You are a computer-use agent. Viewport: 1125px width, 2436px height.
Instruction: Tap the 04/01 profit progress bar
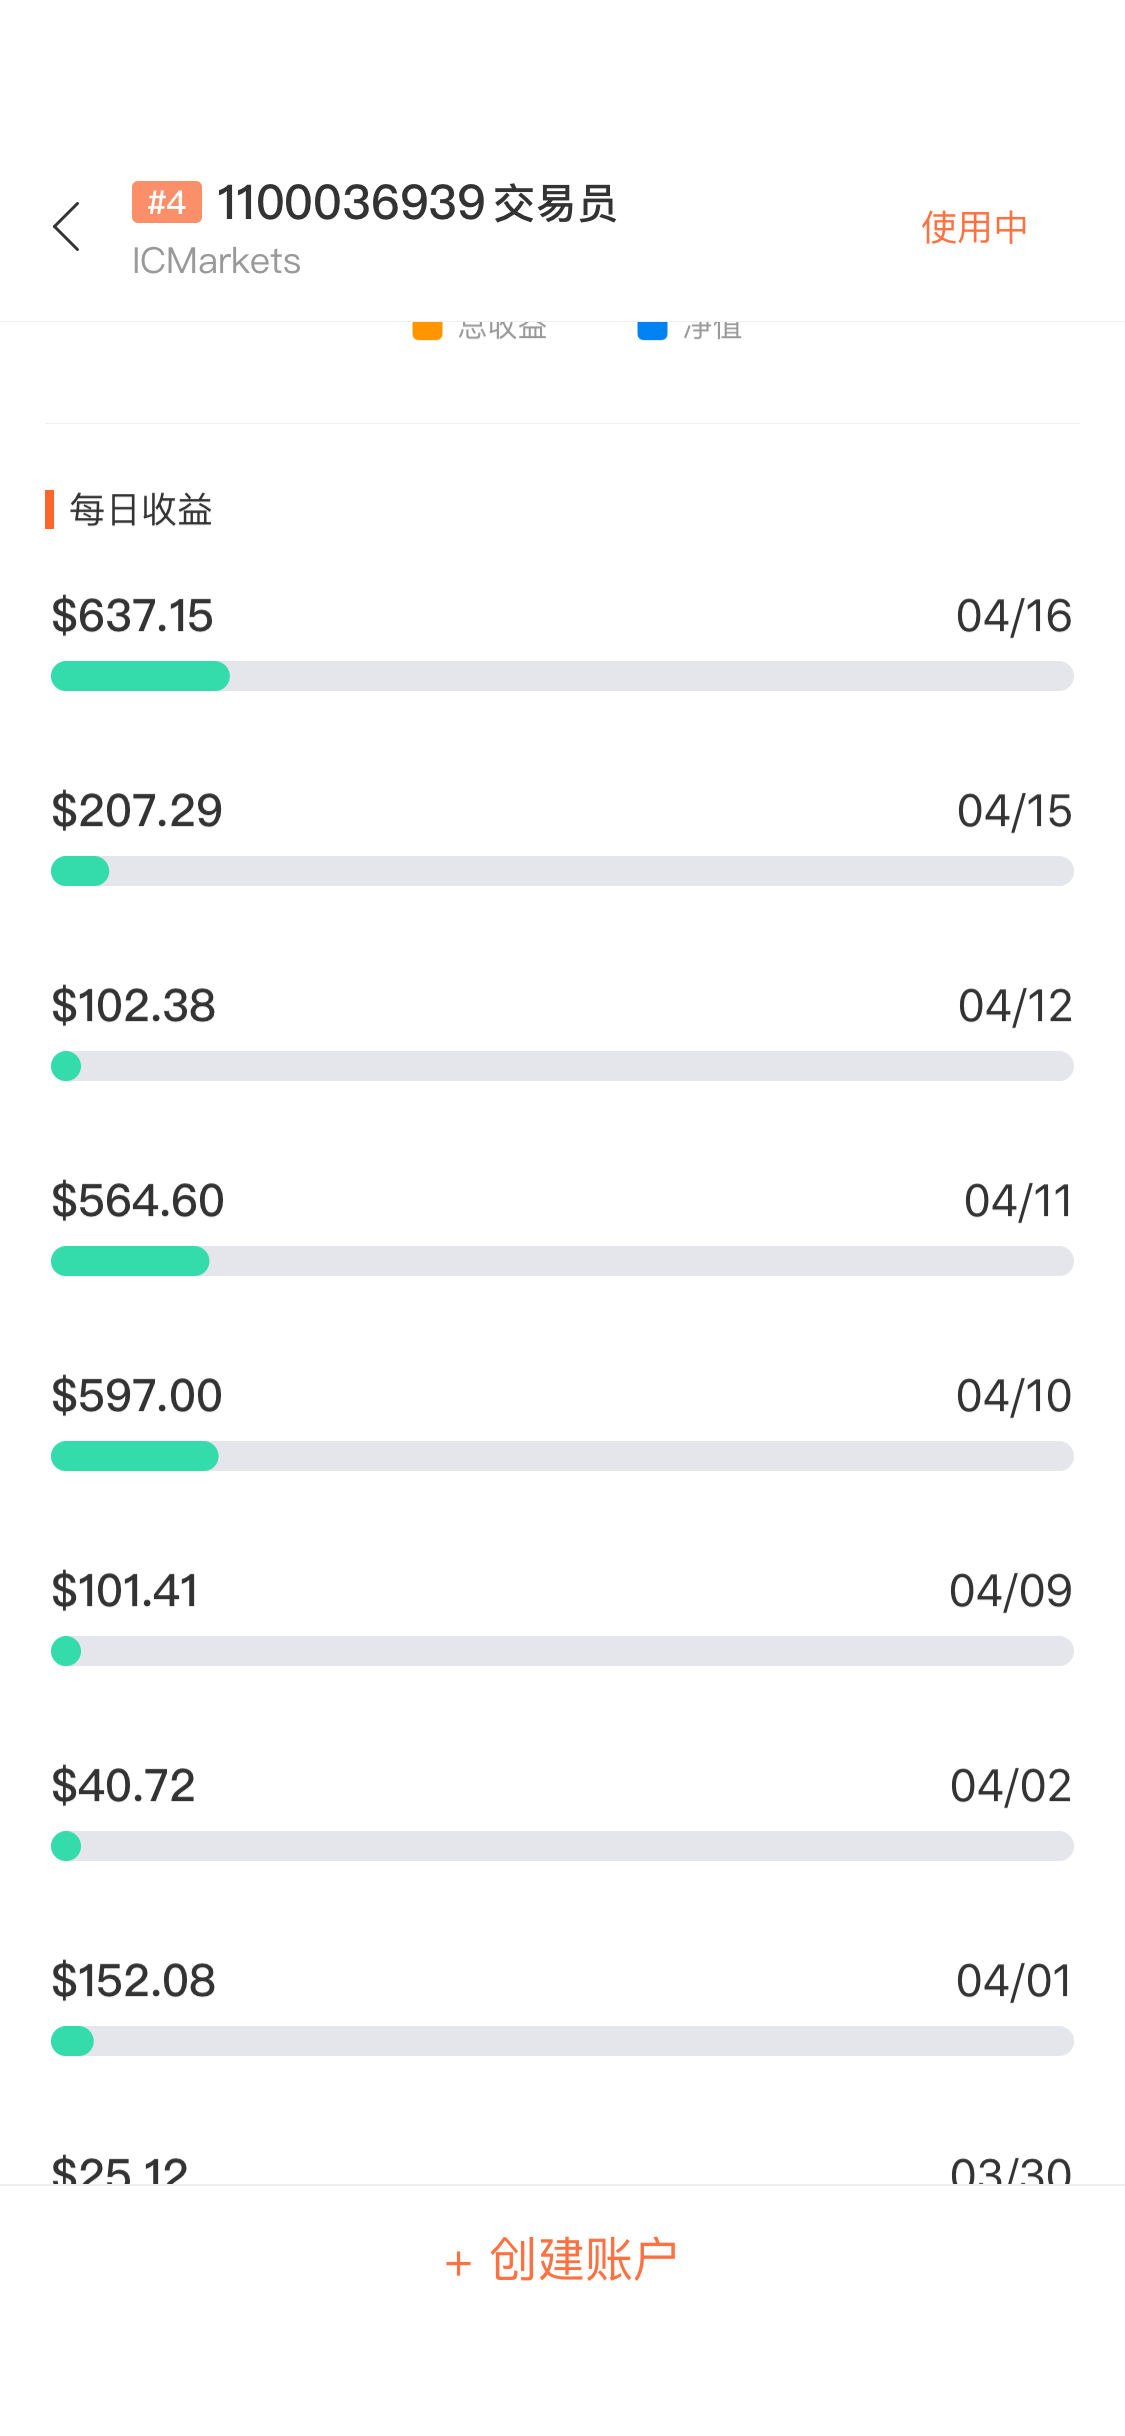(562, 2041)
